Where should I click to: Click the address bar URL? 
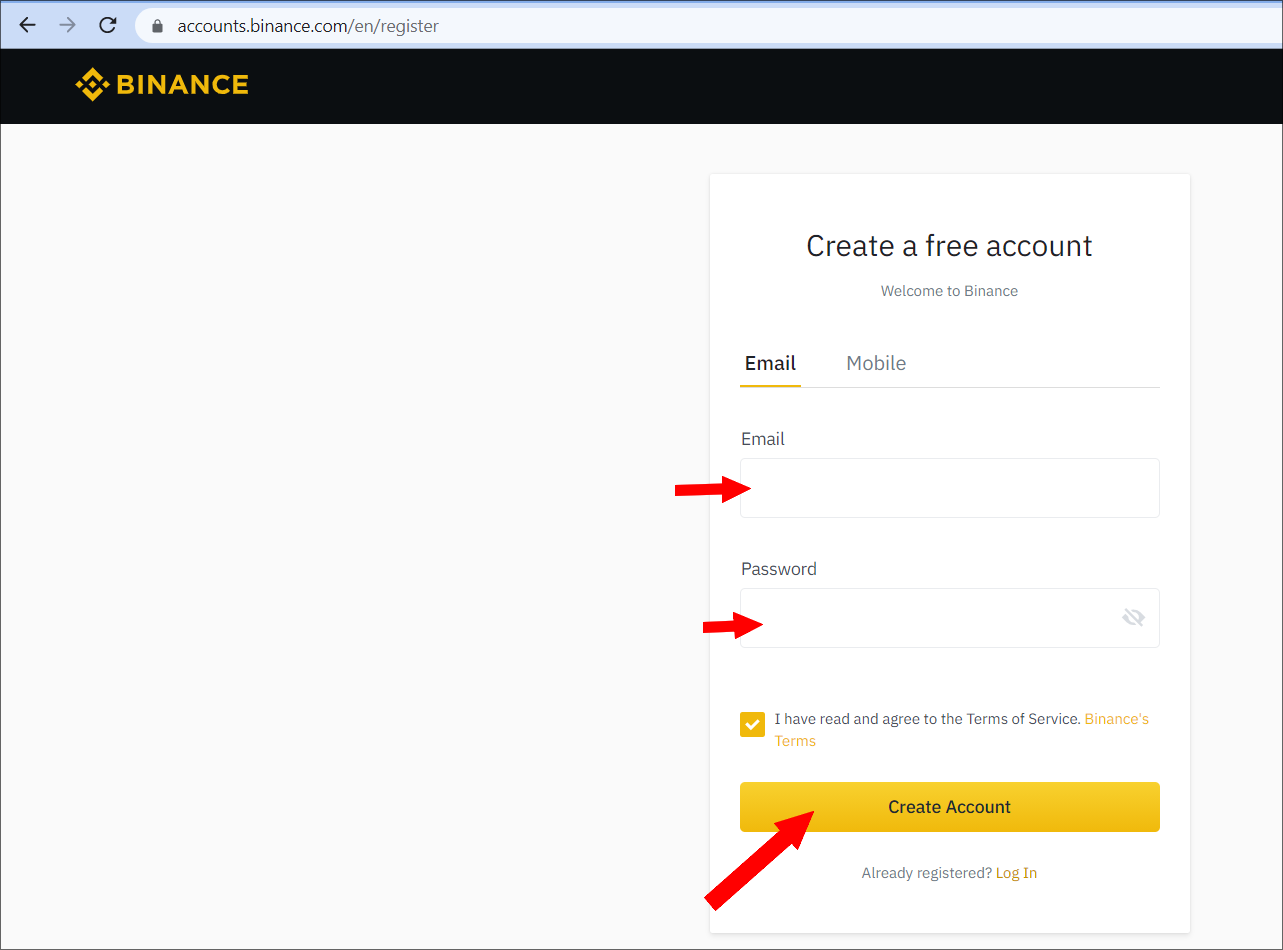[308, 26]
